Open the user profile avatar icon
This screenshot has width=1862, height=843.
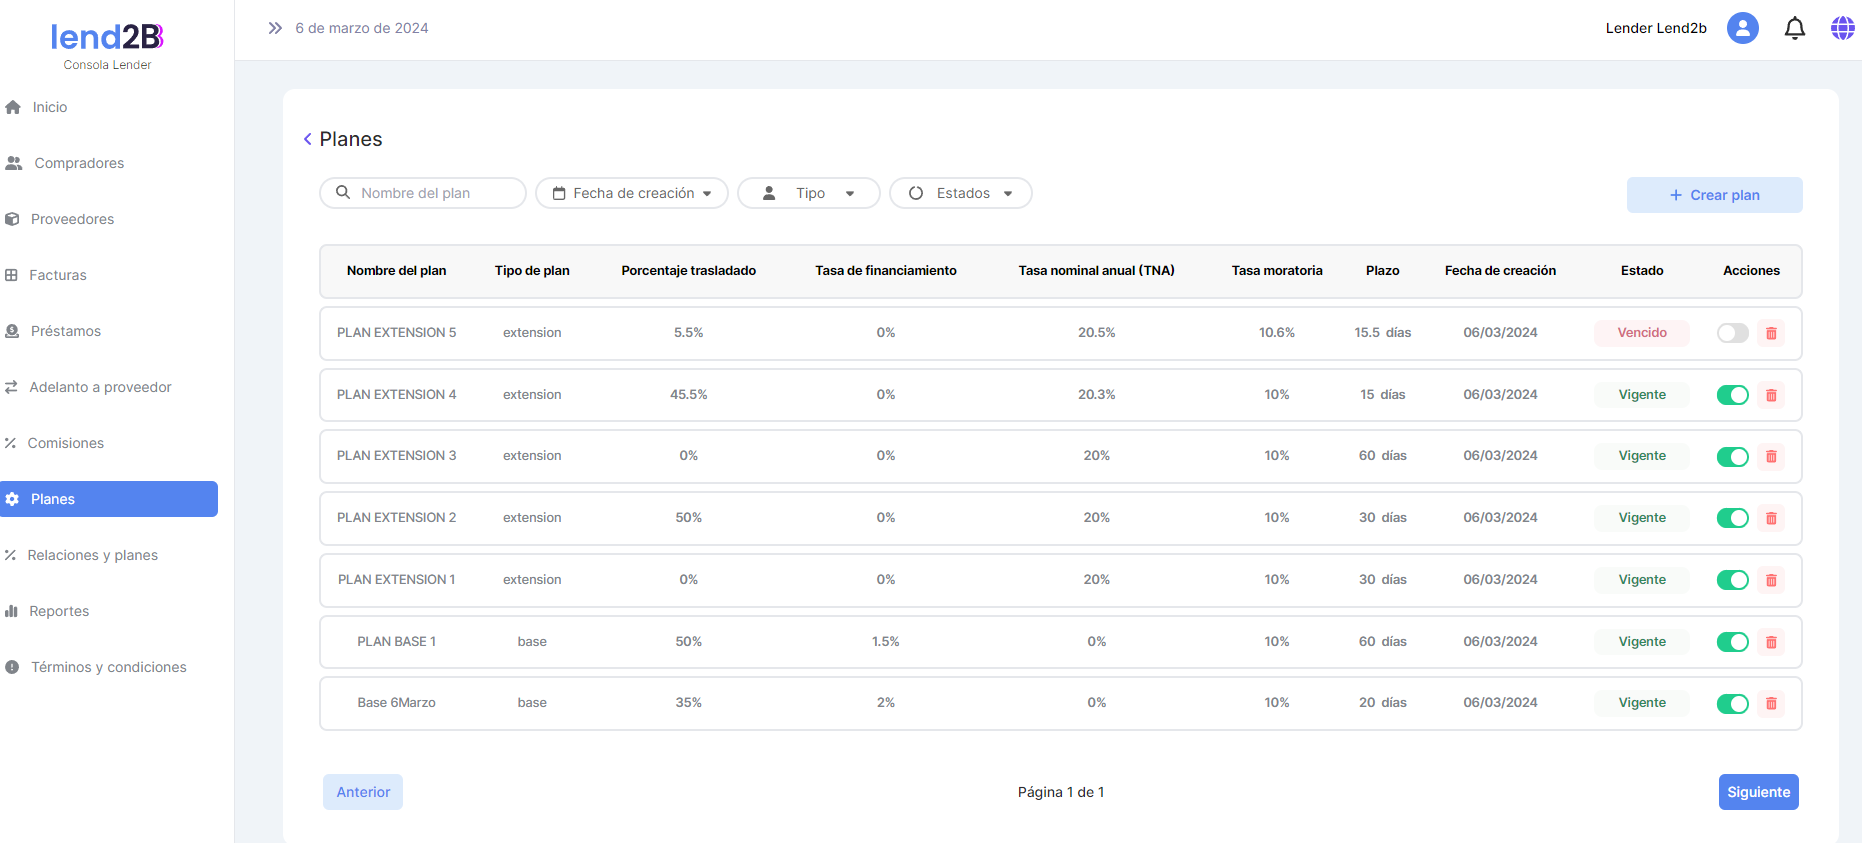[x=1742, y=28]
